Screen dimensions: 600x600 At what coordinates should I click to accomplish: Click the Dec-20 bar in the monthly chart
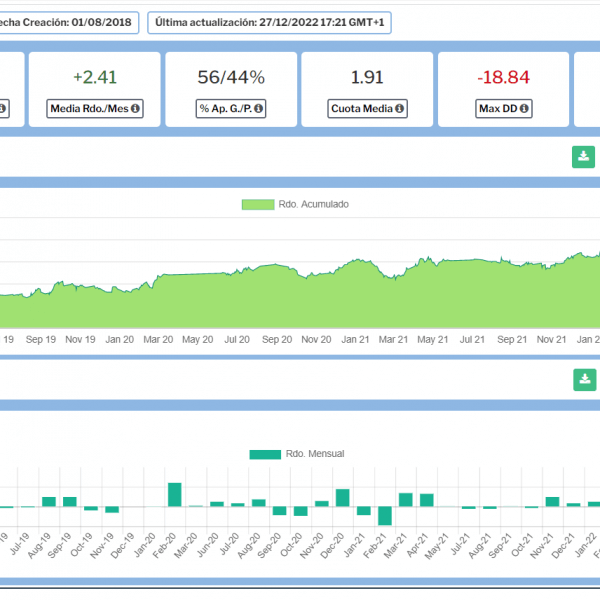[x=342, y=498]
